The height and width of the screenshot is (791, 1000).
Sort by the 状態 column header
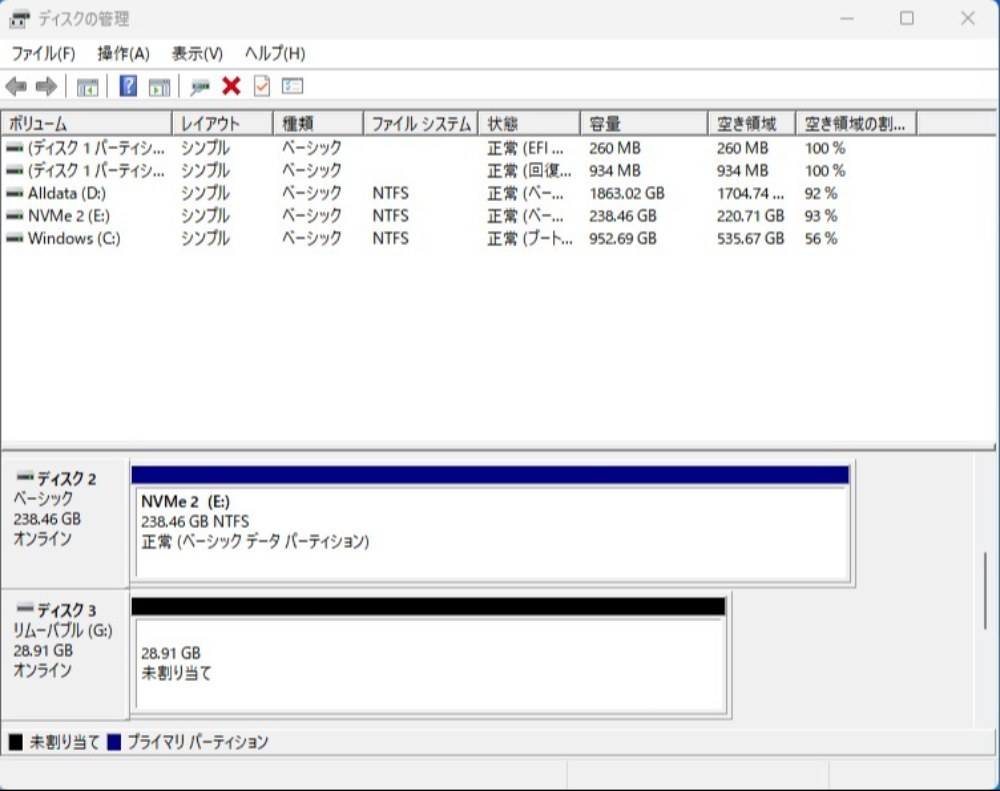point(529,124)
